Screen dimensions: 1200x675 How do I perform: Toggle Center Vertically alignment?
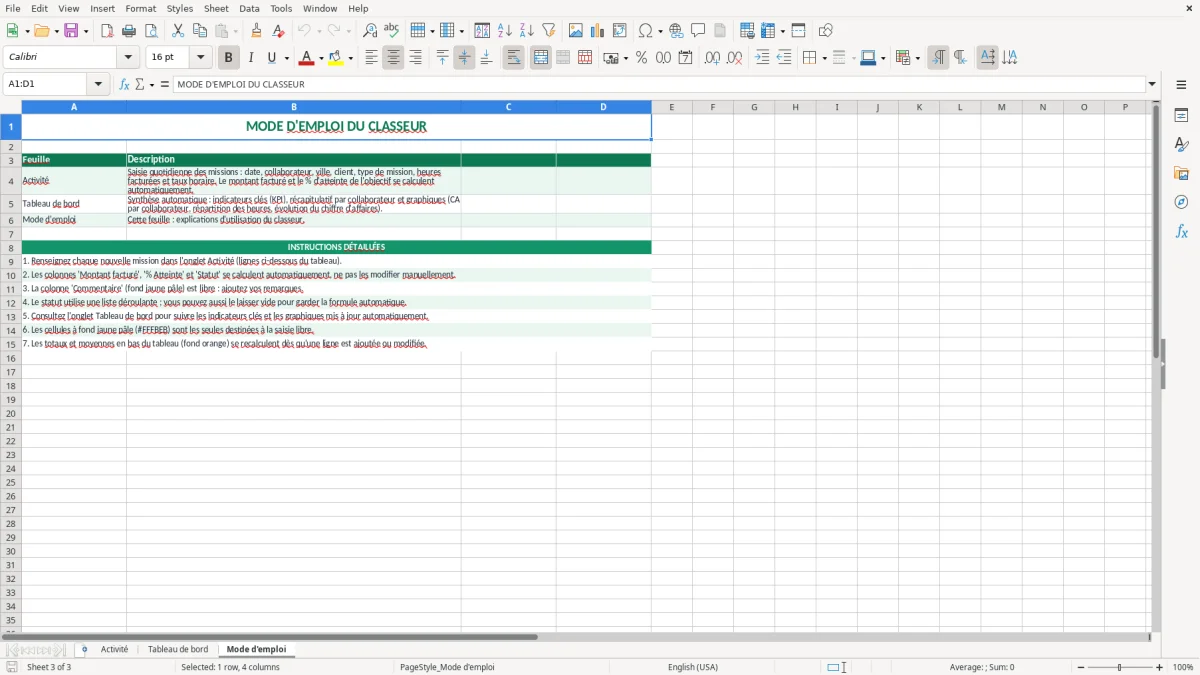[x=464, y=58]
